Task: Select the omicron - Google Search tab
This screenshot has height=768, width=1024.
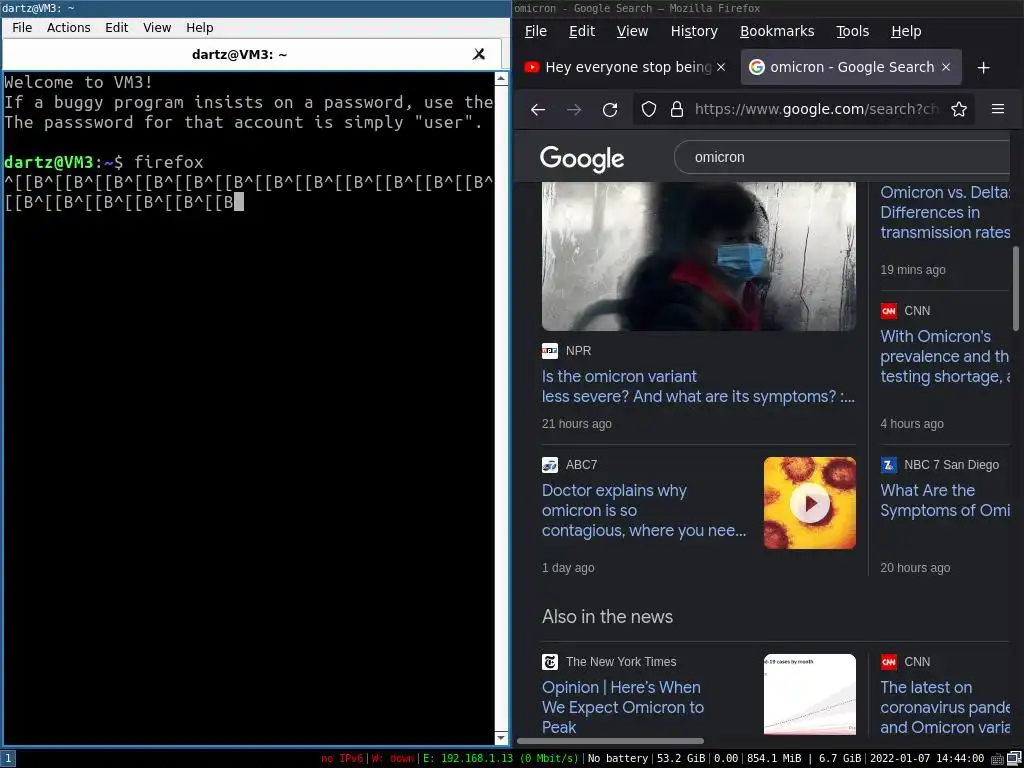Action: tap(851, 67)
